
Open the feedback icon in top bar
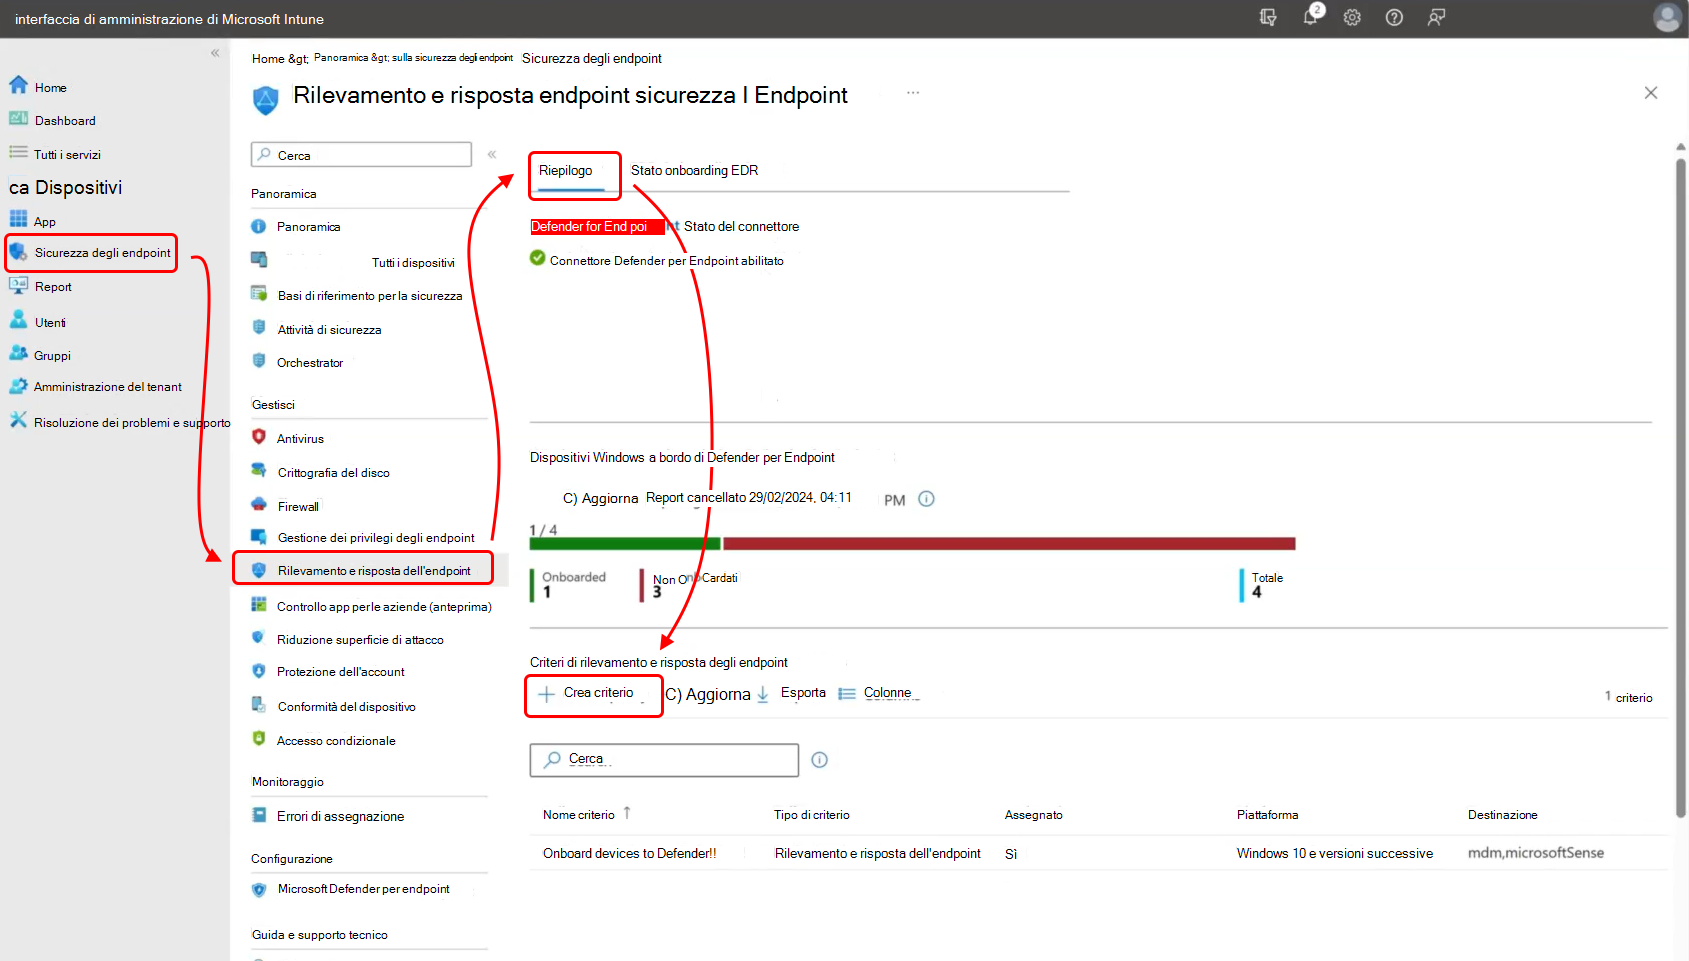point(1436,17)
